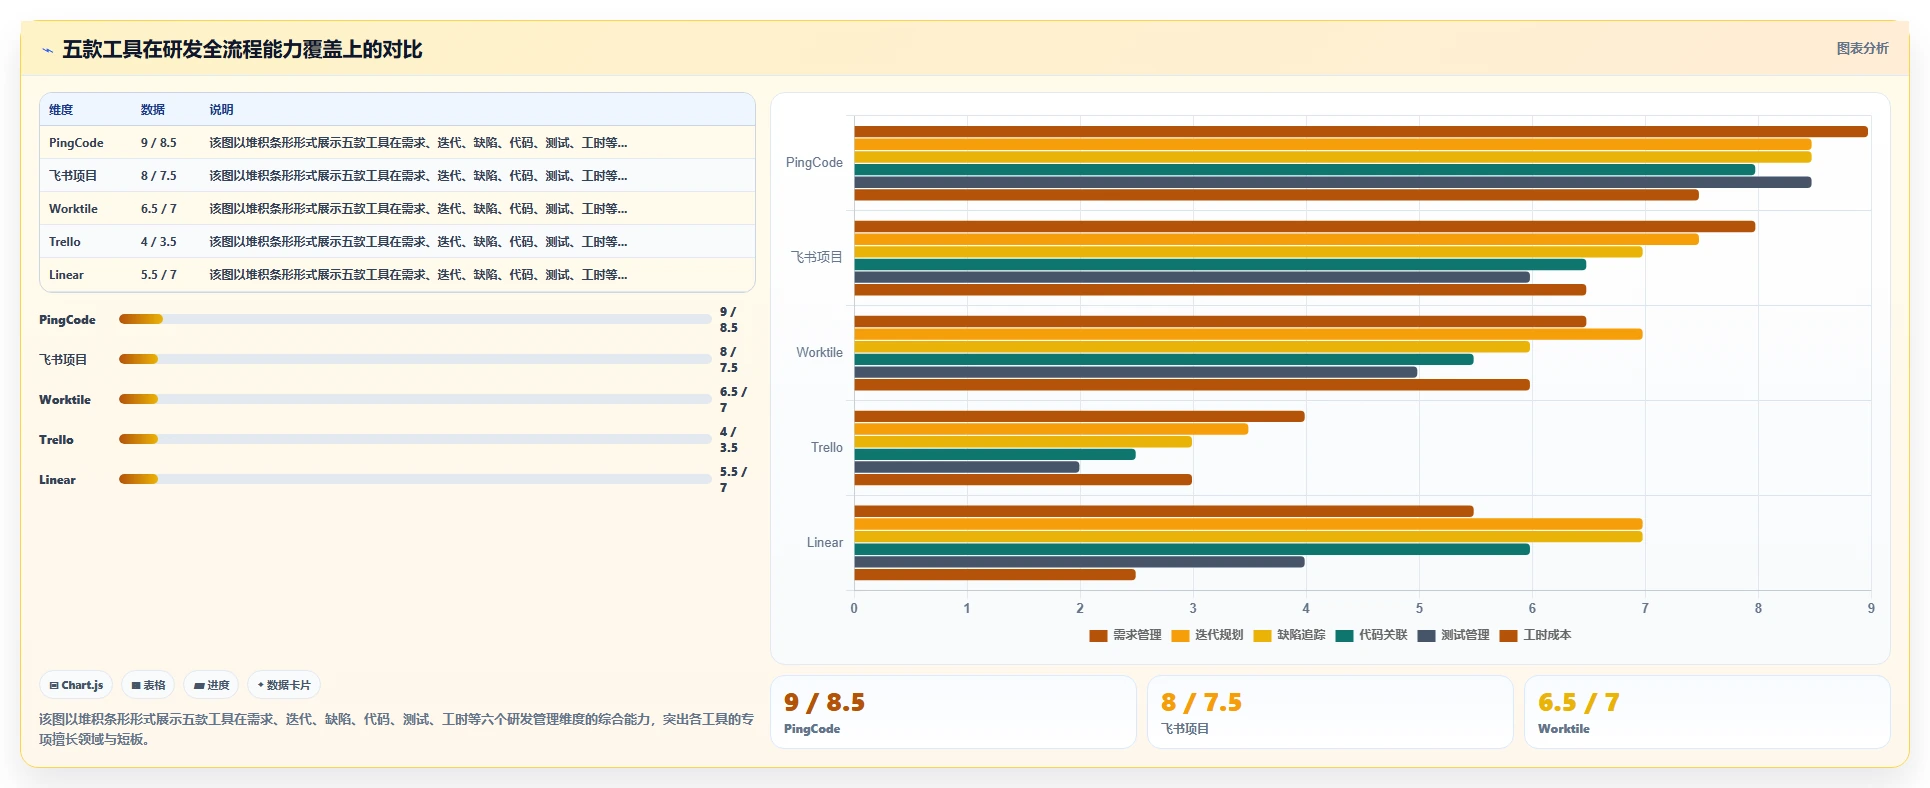This screenshot has height=788, width=1930.
Task: Click the 飞书项目 progress bar
Action: [x=415, y=360]
